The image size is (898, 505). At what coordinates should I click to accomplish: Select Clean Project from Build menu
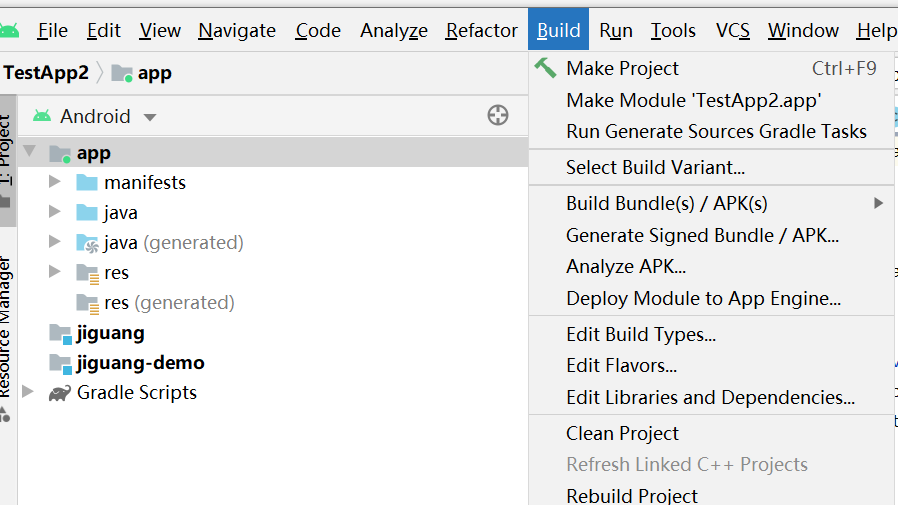tap(622, 433)
